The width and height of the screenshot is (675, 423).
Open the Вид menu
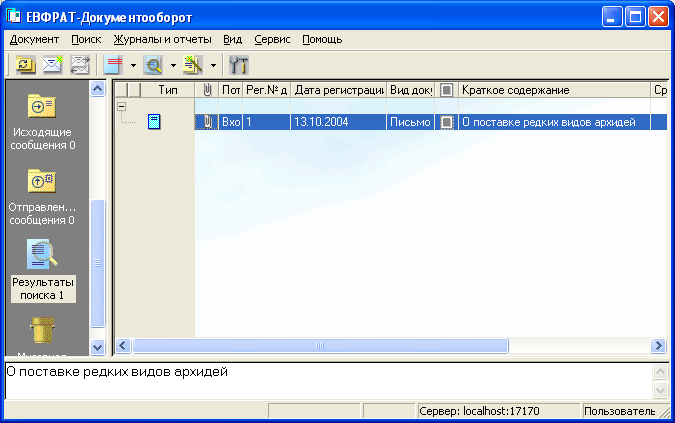click(232, 40)
